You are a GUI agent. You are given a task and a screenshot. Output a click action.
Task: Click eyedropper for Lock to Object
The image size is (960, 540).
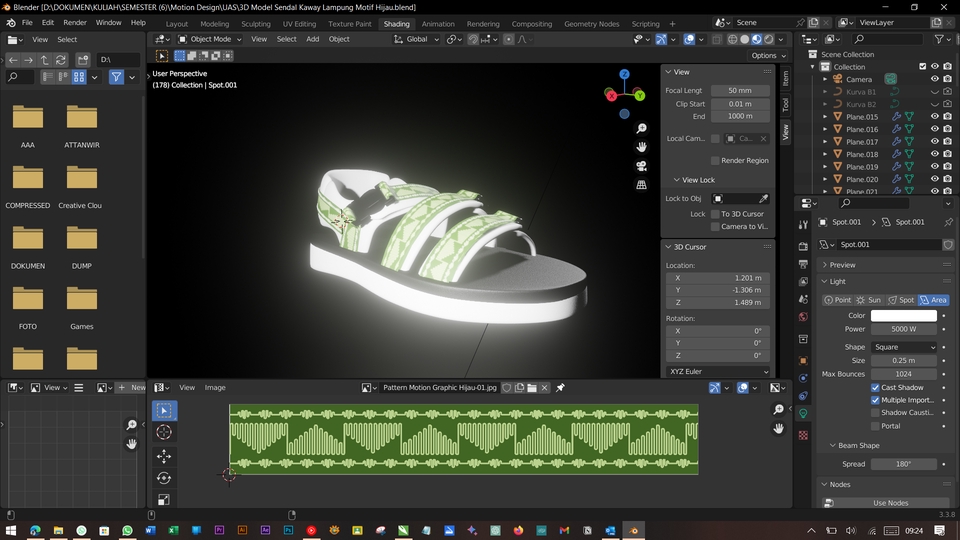coord(763,198)
